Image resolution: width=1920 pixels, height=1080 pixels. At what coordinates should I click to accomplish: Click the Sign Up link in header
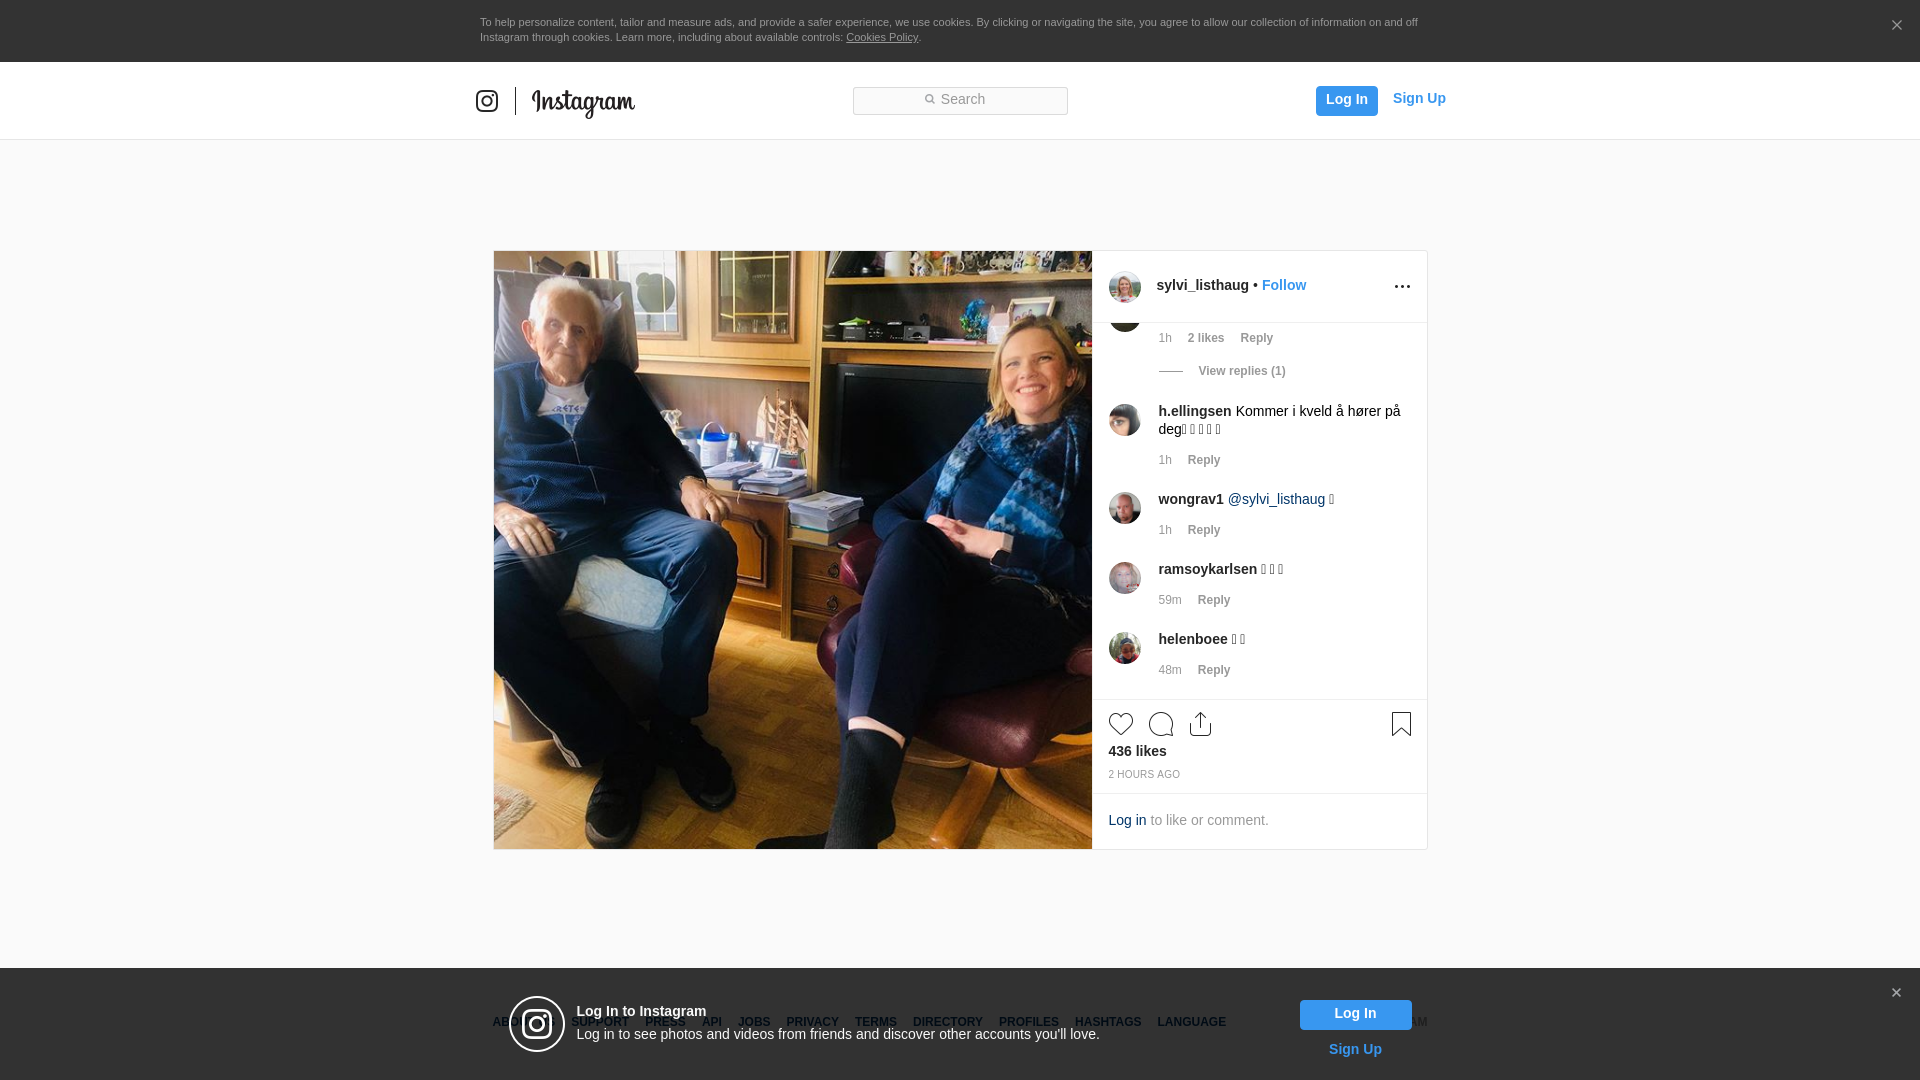point(1419,98)
